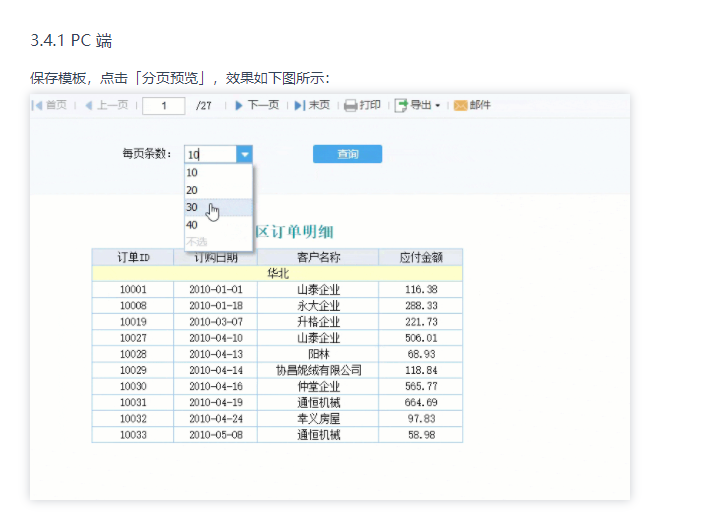Viewport: 718px width, 516px height.
Task: Click the /27 total pages label
Action: (204, 106)
